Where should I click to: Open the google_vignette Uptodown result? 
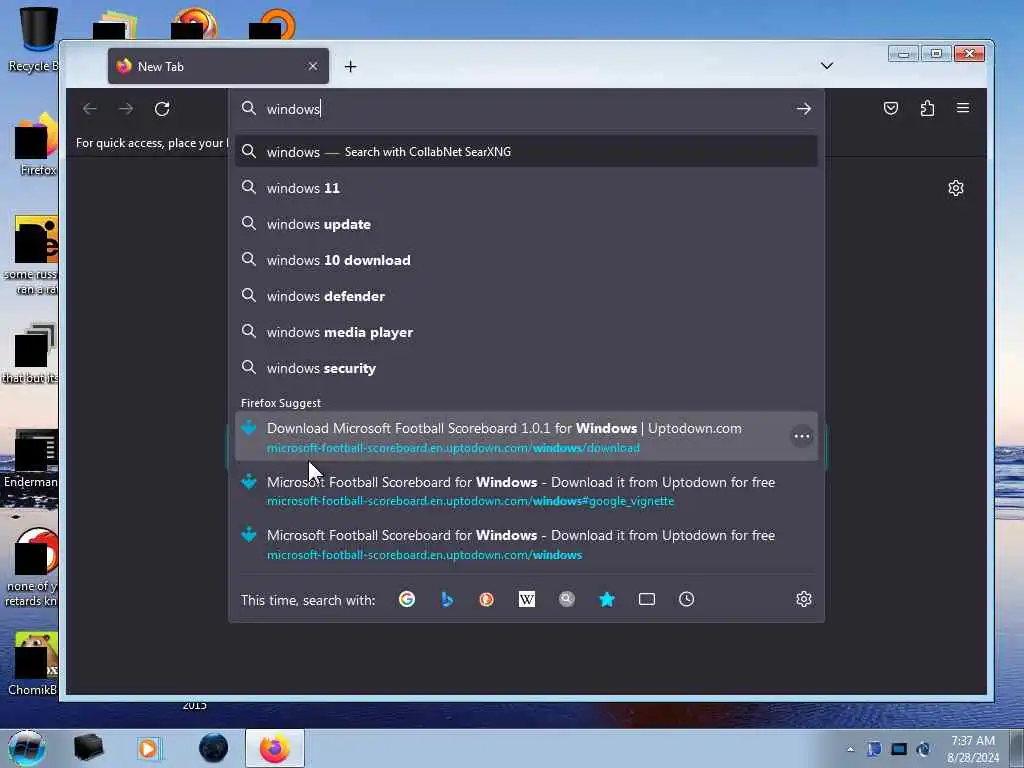[x=526, y=490]
